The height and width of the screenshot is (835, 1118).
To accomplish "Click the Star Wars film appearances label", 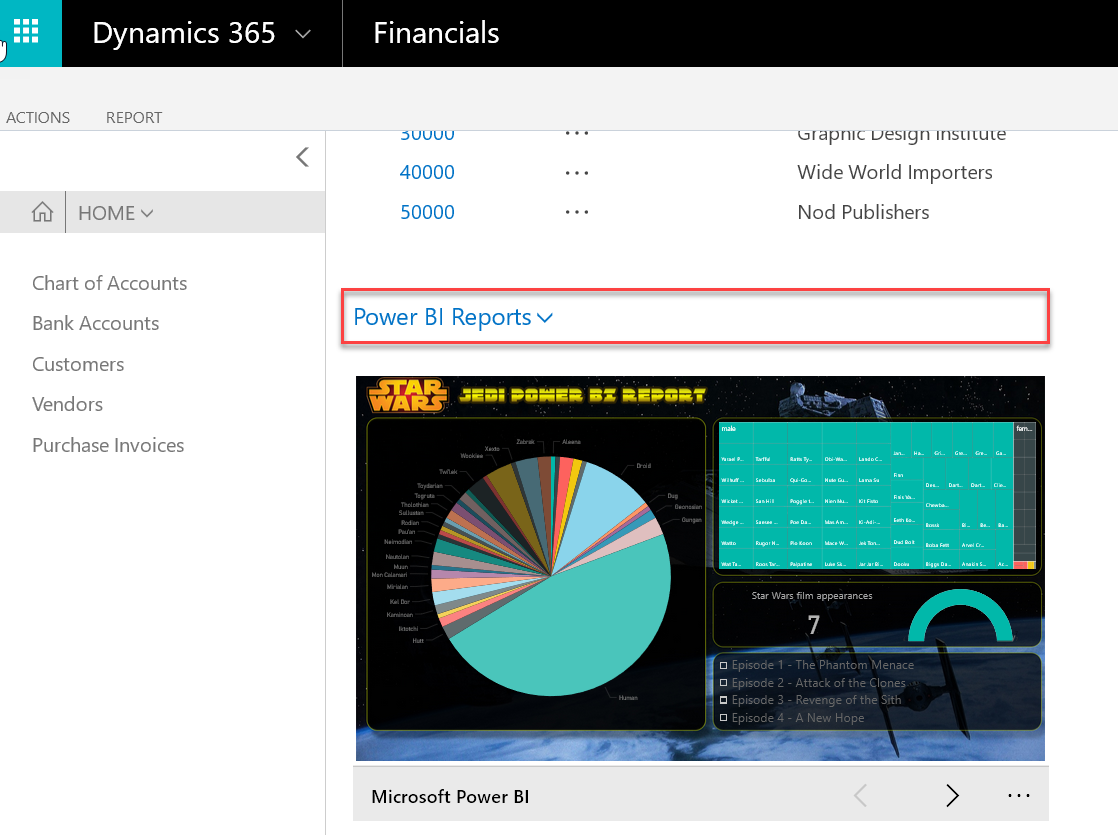I will (x=811, y=595).
